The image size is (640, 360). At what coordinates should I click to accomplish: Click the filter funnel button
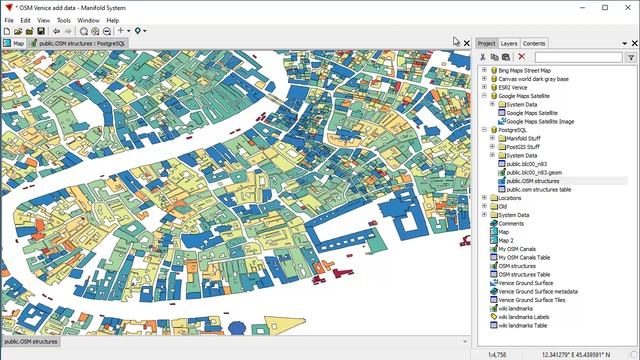click(x=631, y=58)
